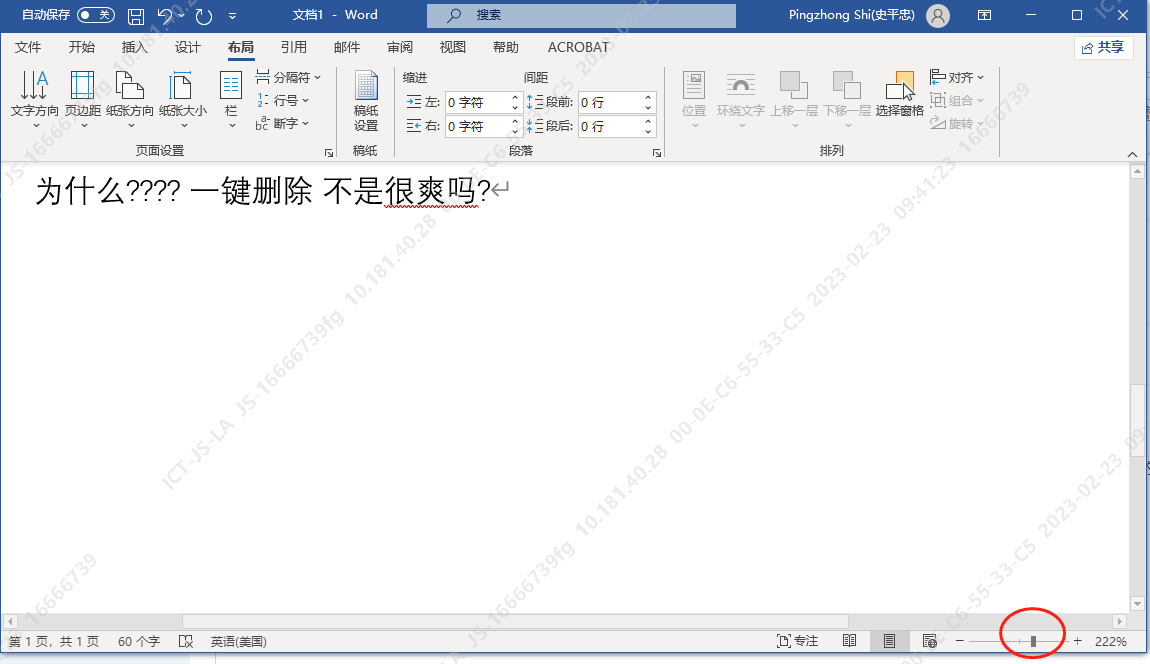
Task: Open the 文字方向 text direction tool
Action: 34,98
